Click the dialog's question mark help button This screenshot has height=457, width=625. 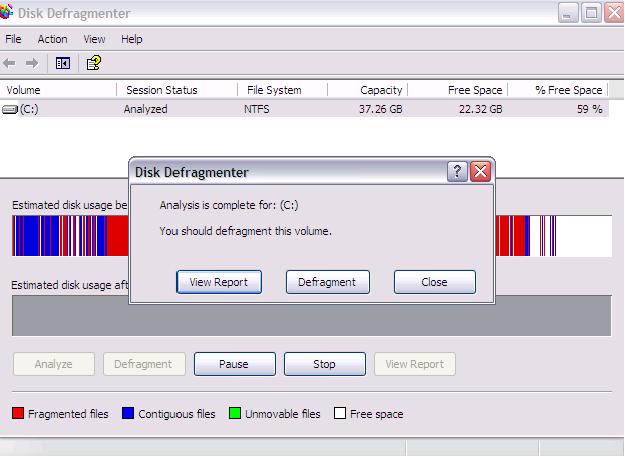[x=457, y=172]
